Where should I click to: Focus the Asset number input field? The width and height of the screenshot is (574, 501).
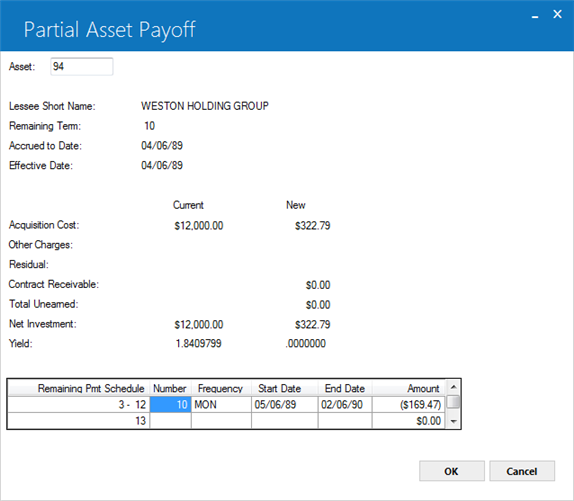[x=82, y=67]
